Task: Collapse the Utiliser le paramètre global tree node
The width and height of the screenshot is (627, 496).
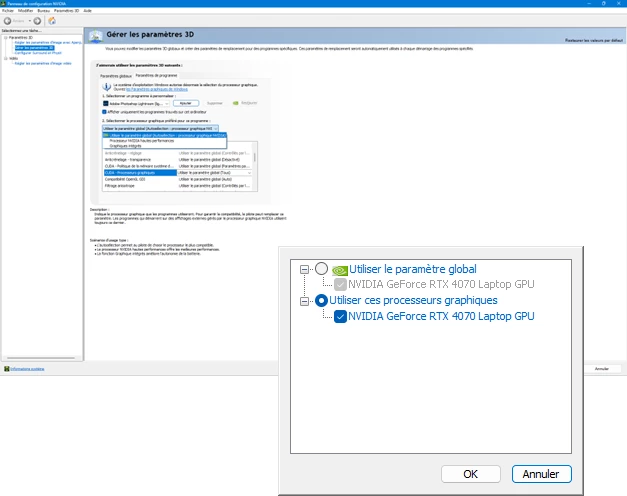Action: (304, 270)
